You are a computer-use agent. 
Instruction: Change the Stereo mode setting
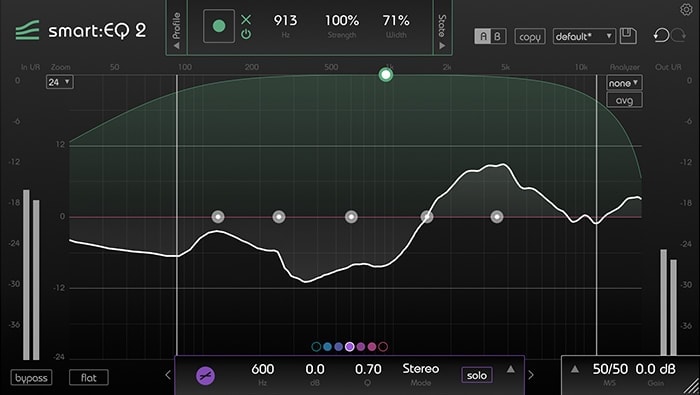[421, 369]
